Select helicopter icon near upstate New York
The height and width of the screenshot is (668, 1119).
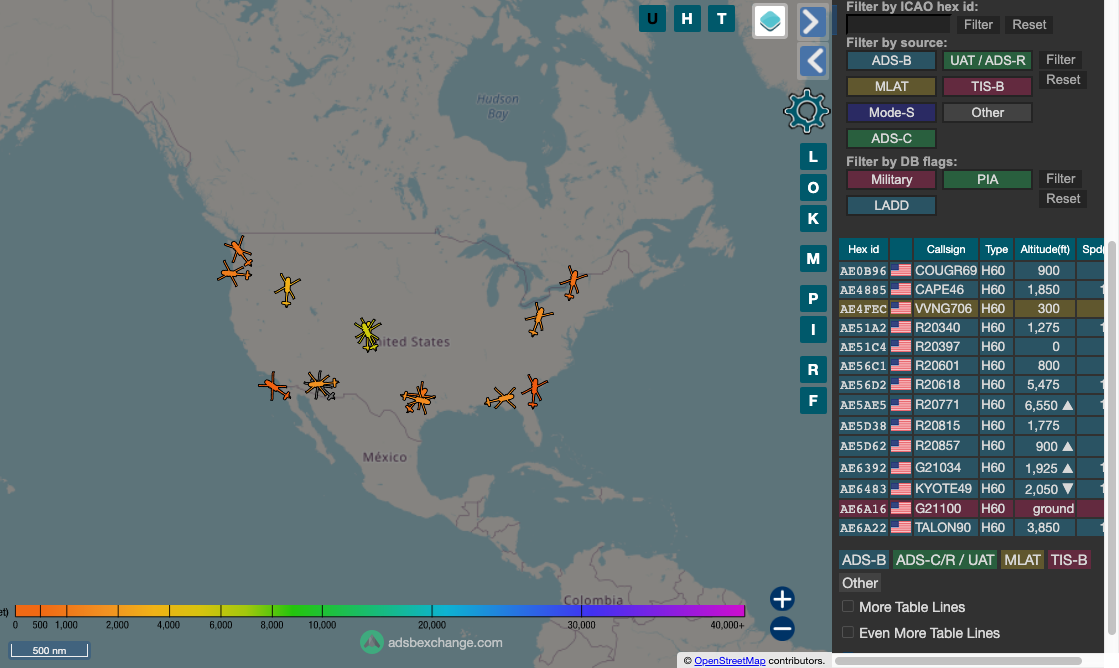coord(572,282)
